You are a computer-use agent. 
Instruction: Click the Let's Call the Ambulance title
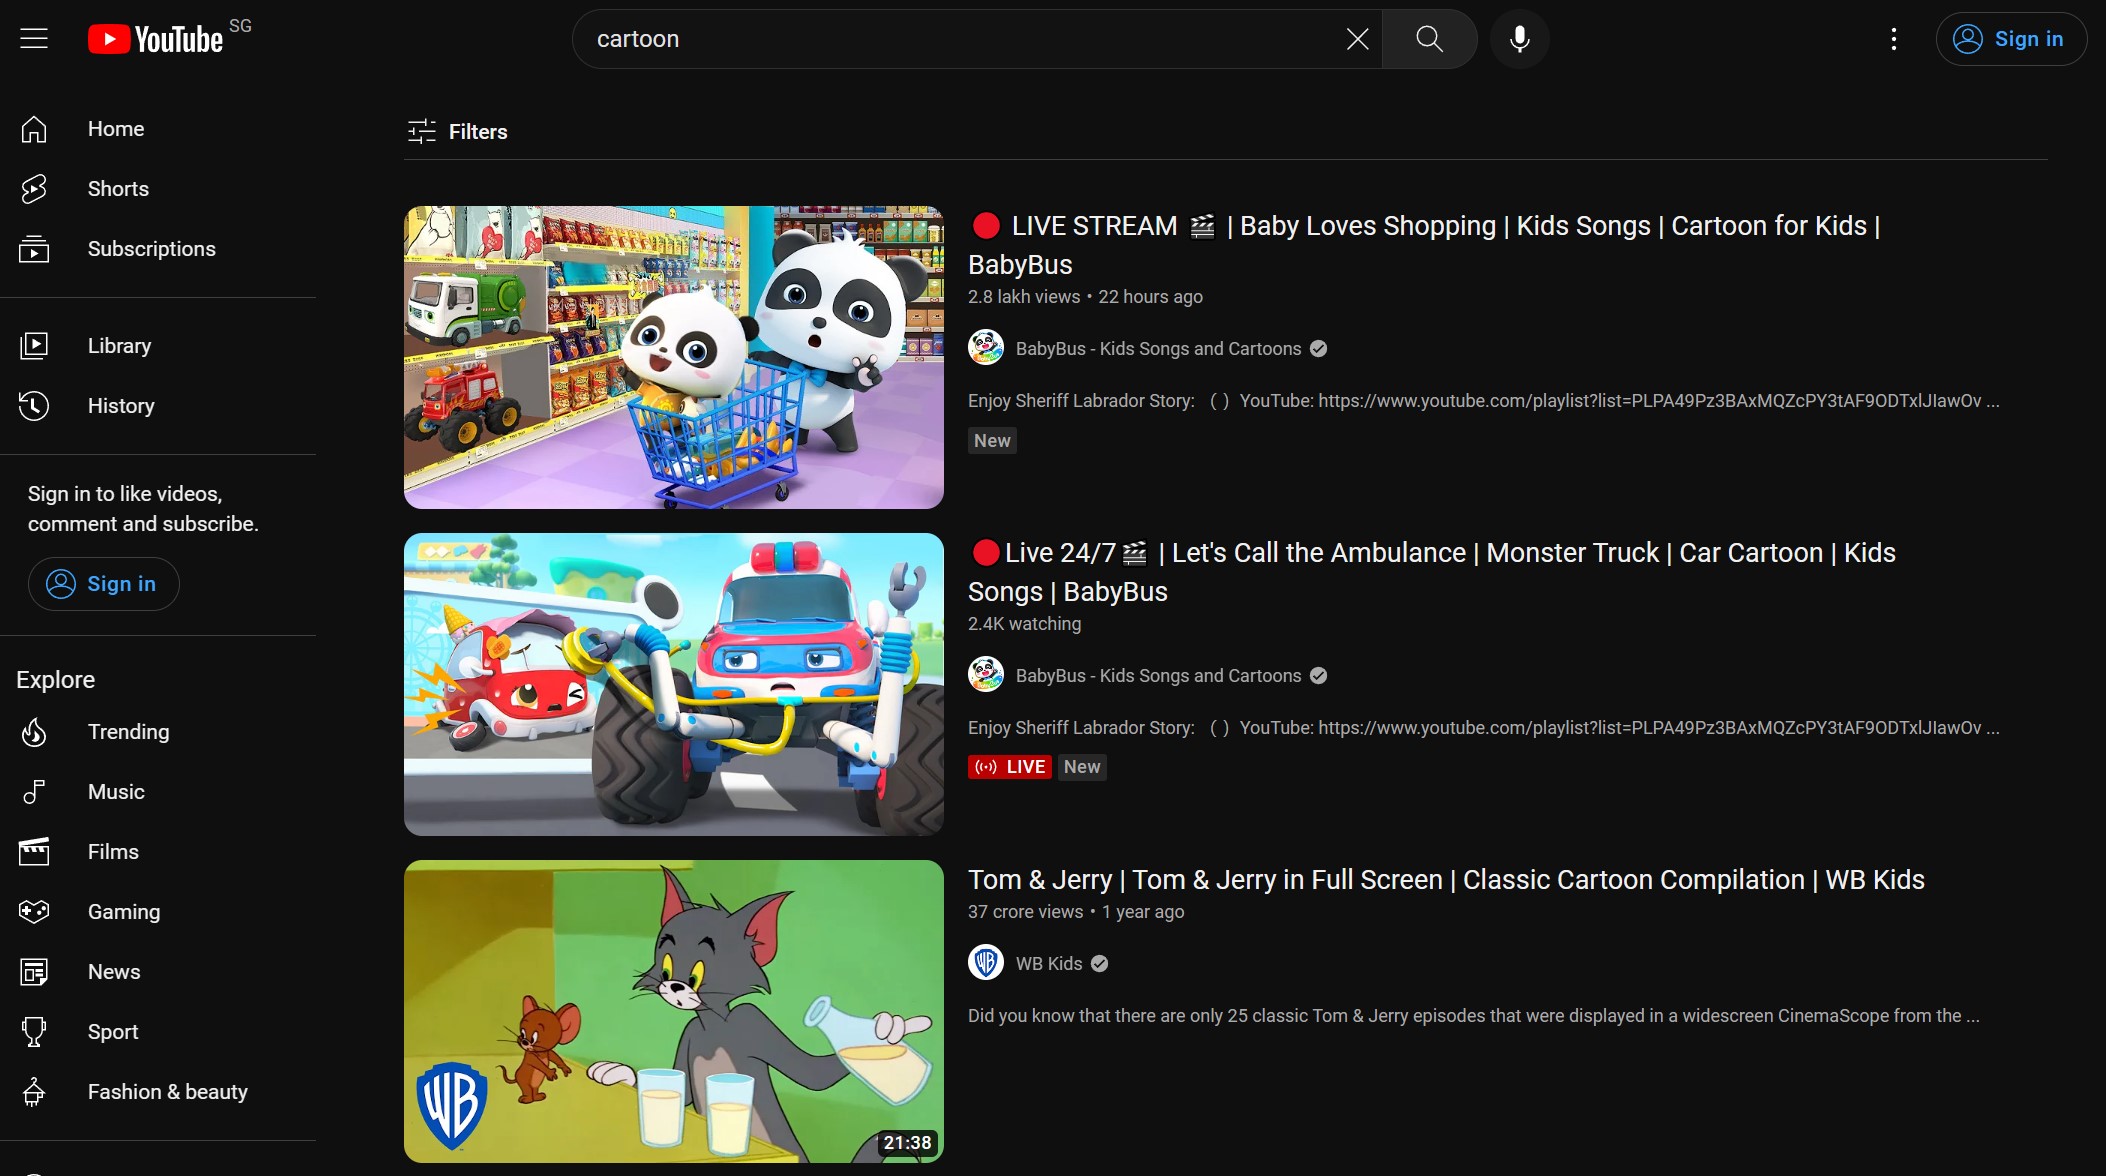(1432, 572)
